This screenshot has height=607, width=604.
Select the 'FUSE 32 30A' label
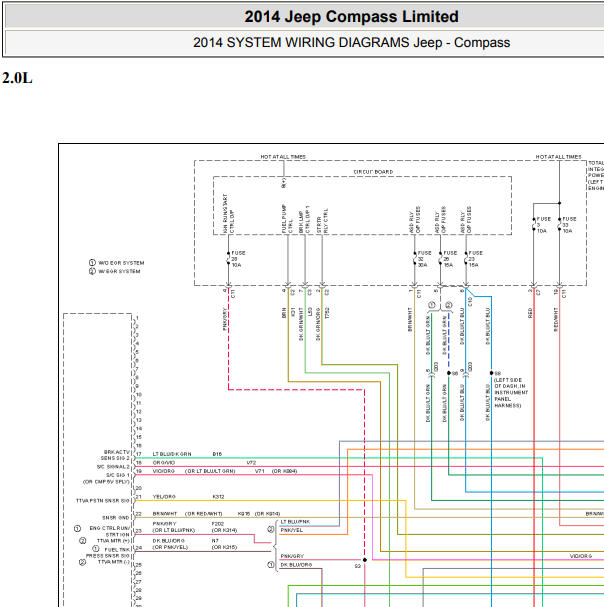coord(424,259)
